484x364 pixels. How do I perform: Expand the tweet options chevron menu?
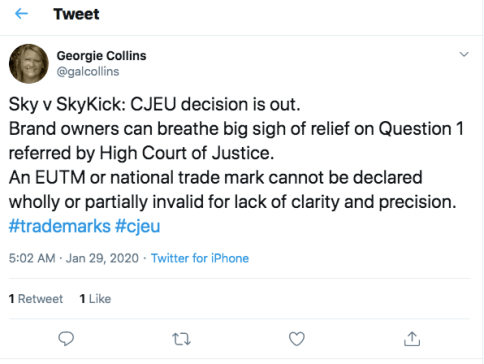464,54
